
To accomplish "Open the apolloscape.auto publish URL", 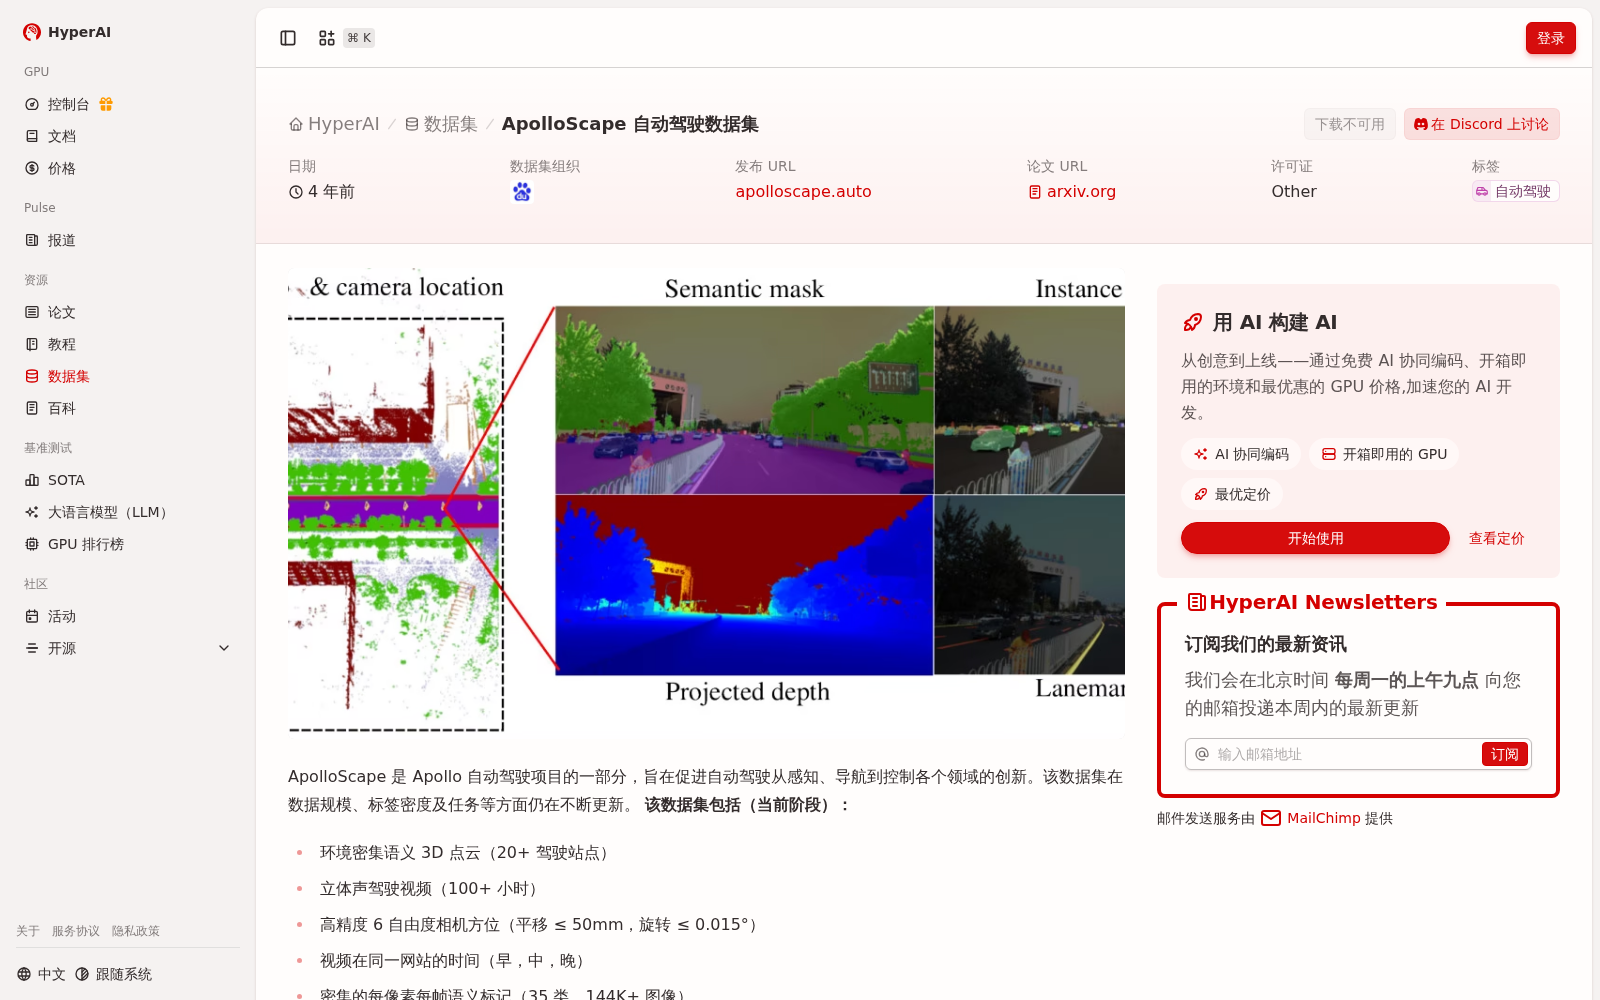I will tap(803, 191).
